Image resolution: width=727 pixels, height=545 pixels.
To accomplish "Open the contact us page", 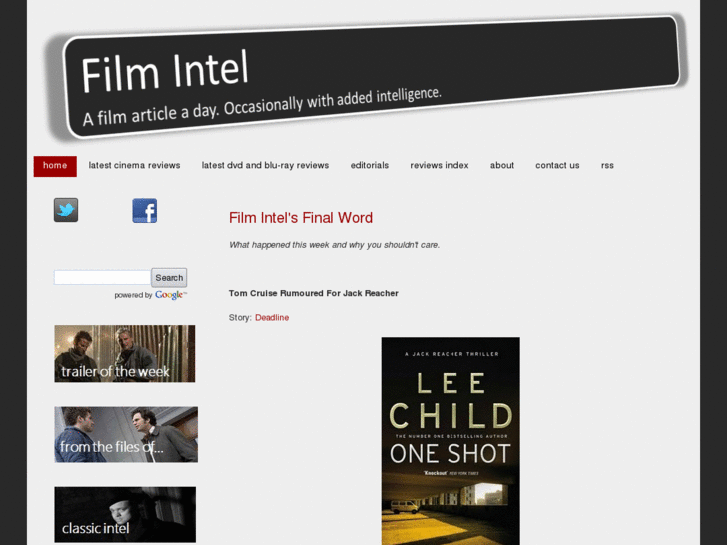I will click(x=557, y=166).
